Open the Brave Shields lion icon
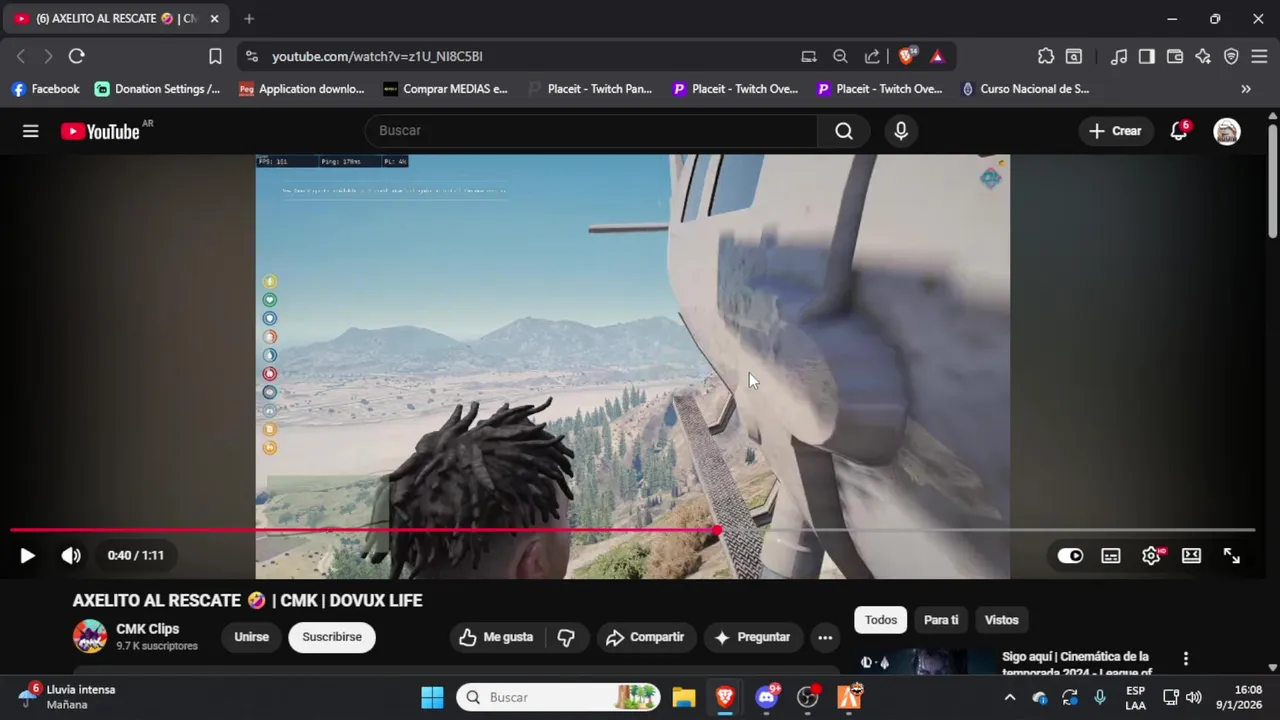 pos(907,56)
